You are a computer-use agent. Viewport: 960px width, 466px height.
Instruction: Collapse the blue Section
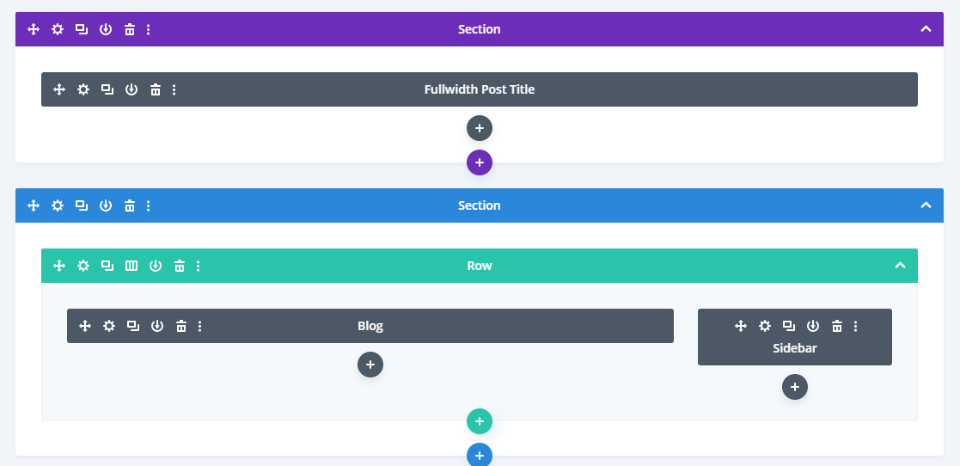926,205
